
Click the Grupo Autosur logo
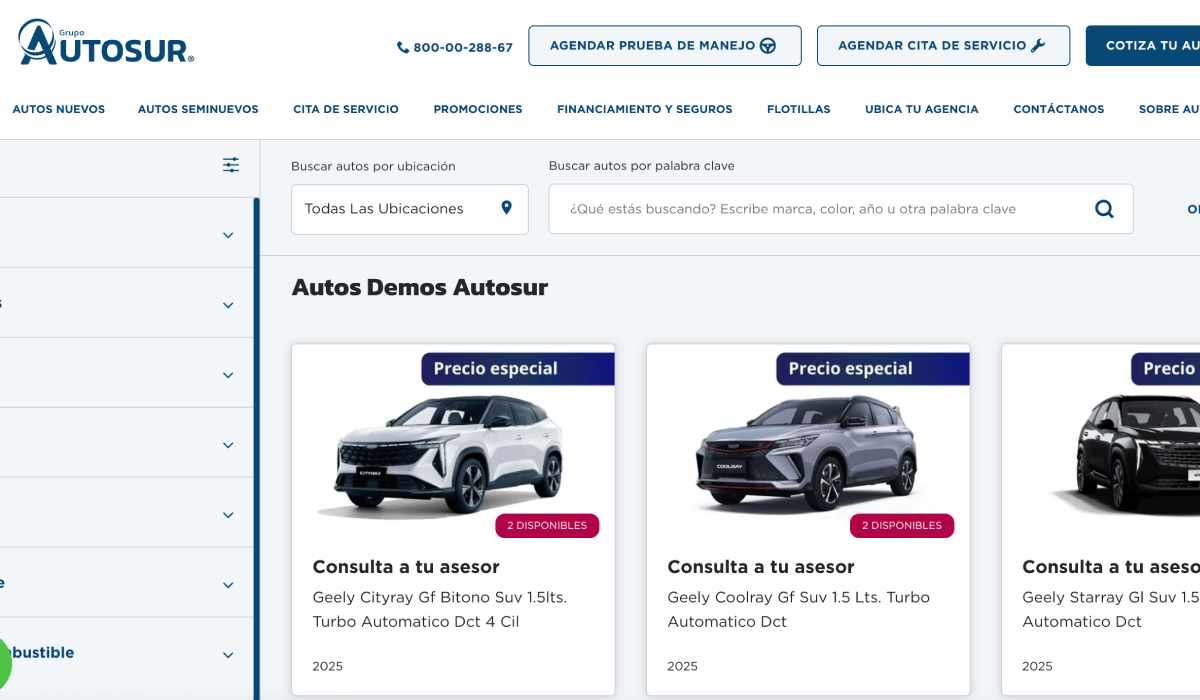(106, 42)
